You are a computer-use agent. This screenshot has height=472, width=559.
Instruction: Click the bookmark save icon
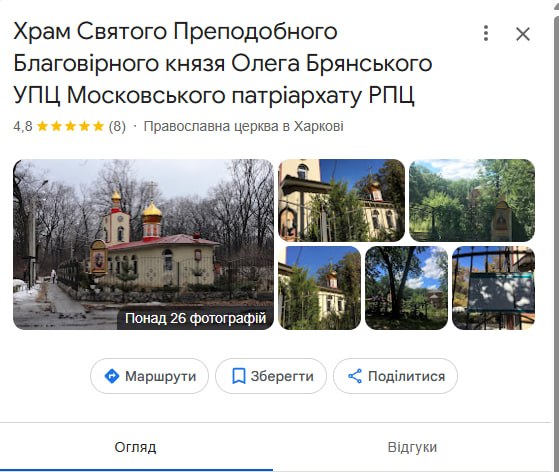[239, 376]
